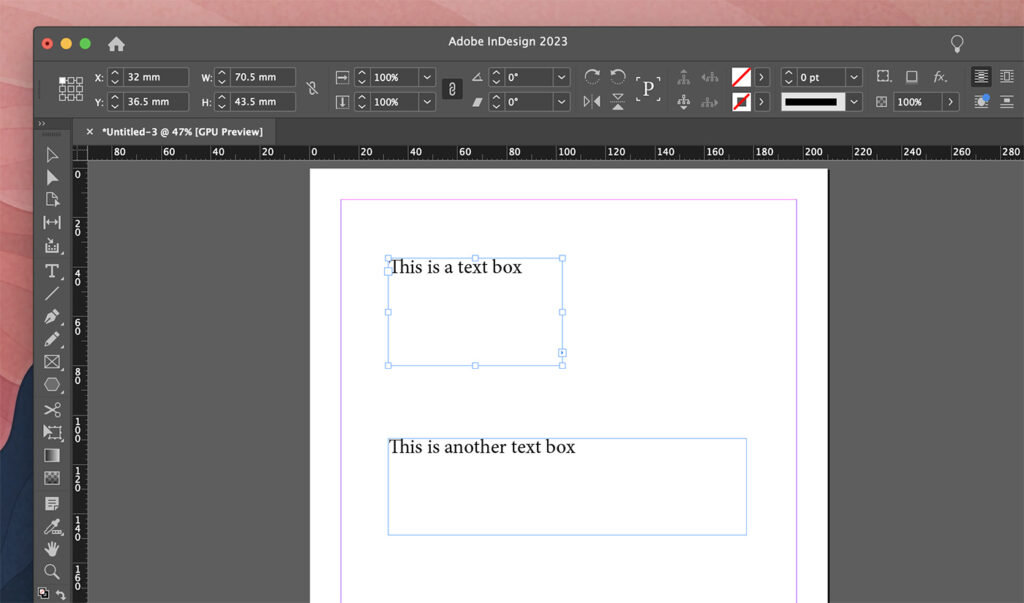Select the Gradient Swatch tool

tap(53, 455)
